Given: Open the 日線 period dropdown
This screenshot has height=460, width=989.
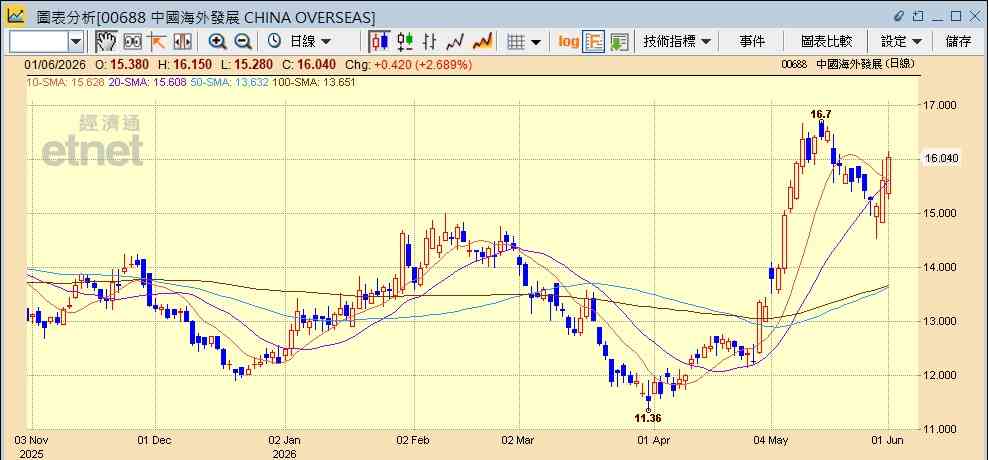Looking at the screenshot, I should (310, 42).
